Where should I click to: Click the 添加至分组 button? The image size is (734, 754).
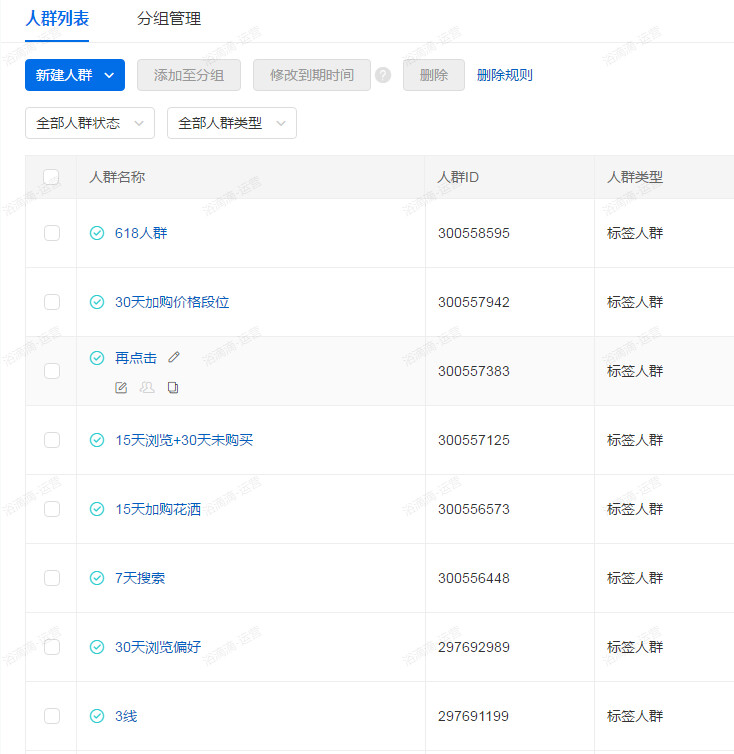[x=189, y=75]
